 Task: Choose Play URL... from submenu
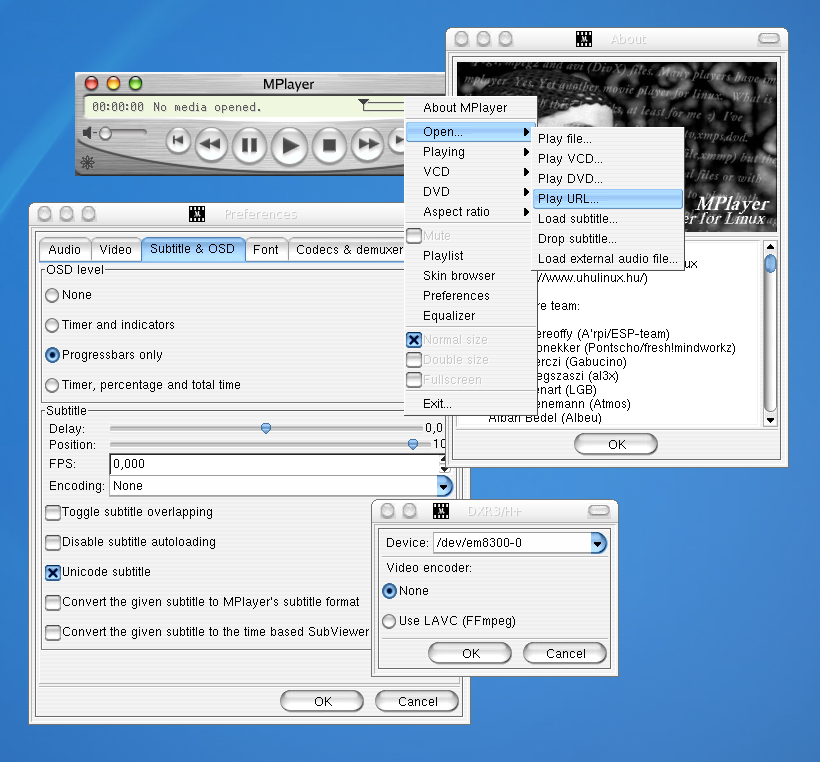[x=608, y=199]
